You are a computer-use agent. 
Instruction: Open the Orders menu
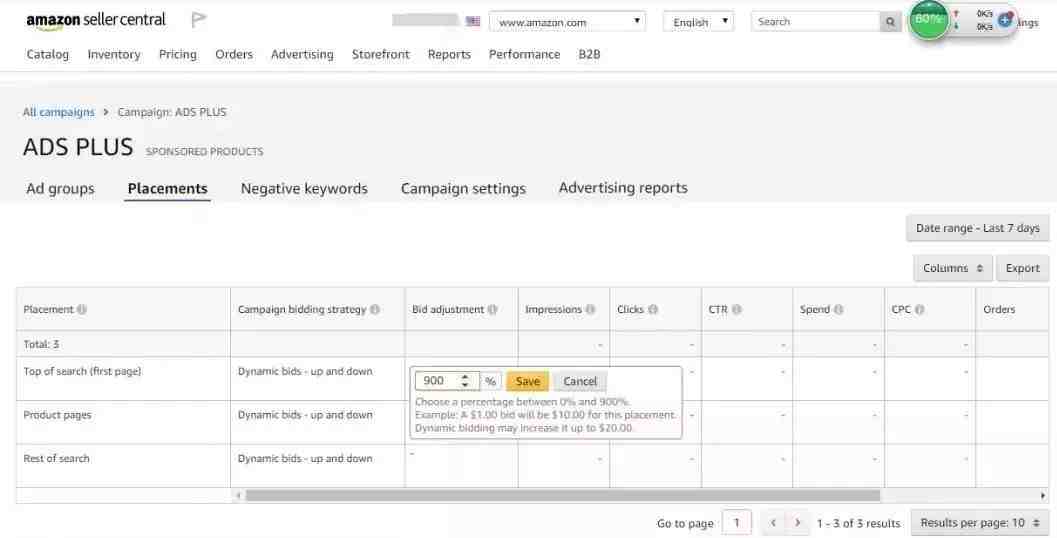(x=234, y=55)
